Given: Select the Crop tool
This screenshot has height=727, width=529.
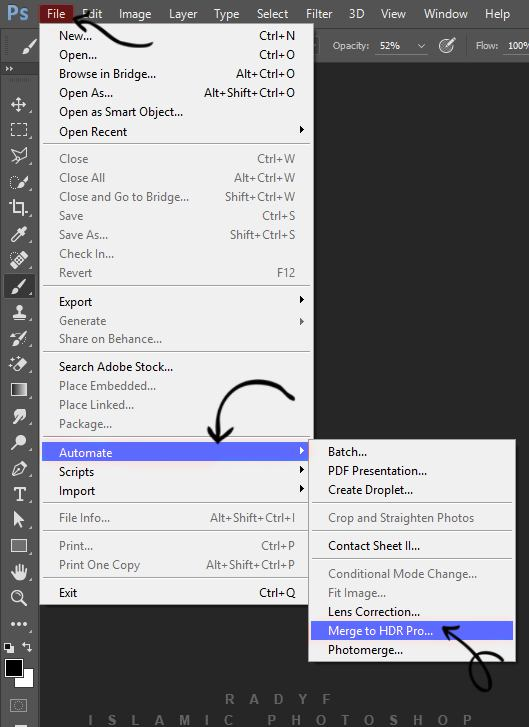Looking at the screenshot, I should pos(19,207).
